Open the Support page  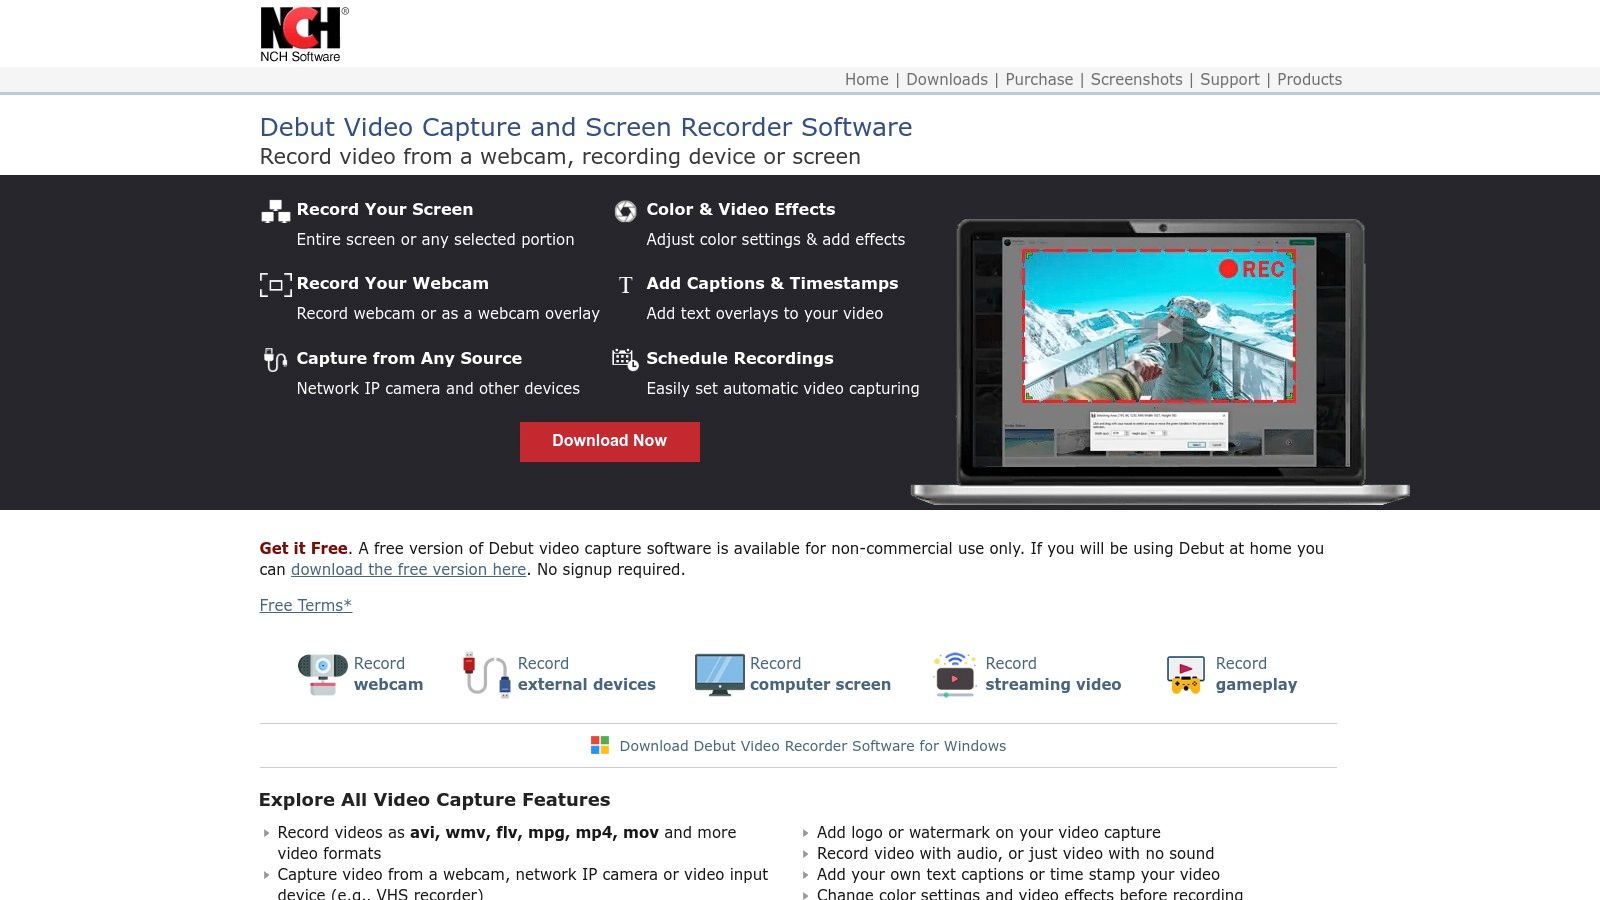coord(1229,79)
